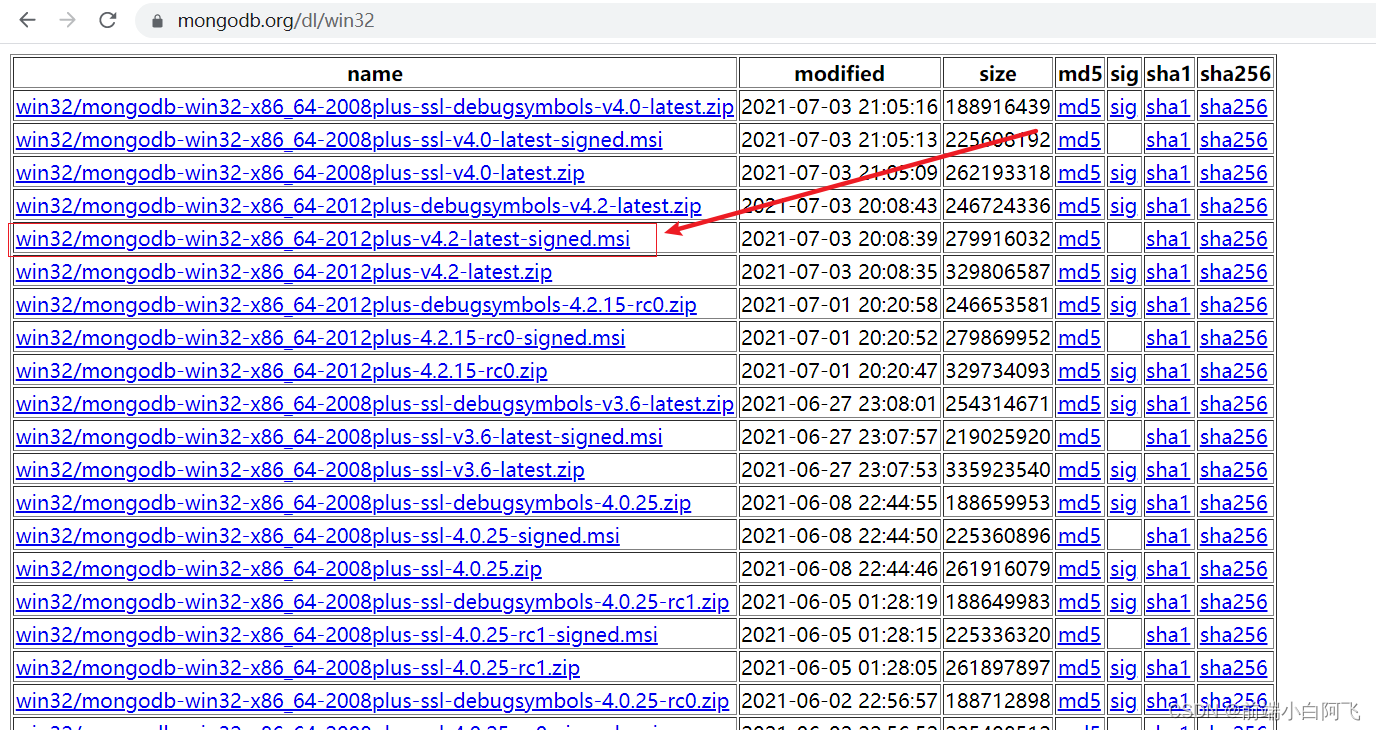1376x730 pixels.
Task: Click sha256 link for ssl-v4.0-latest-signed.msi row
Action: click(x=1234, y=140)
